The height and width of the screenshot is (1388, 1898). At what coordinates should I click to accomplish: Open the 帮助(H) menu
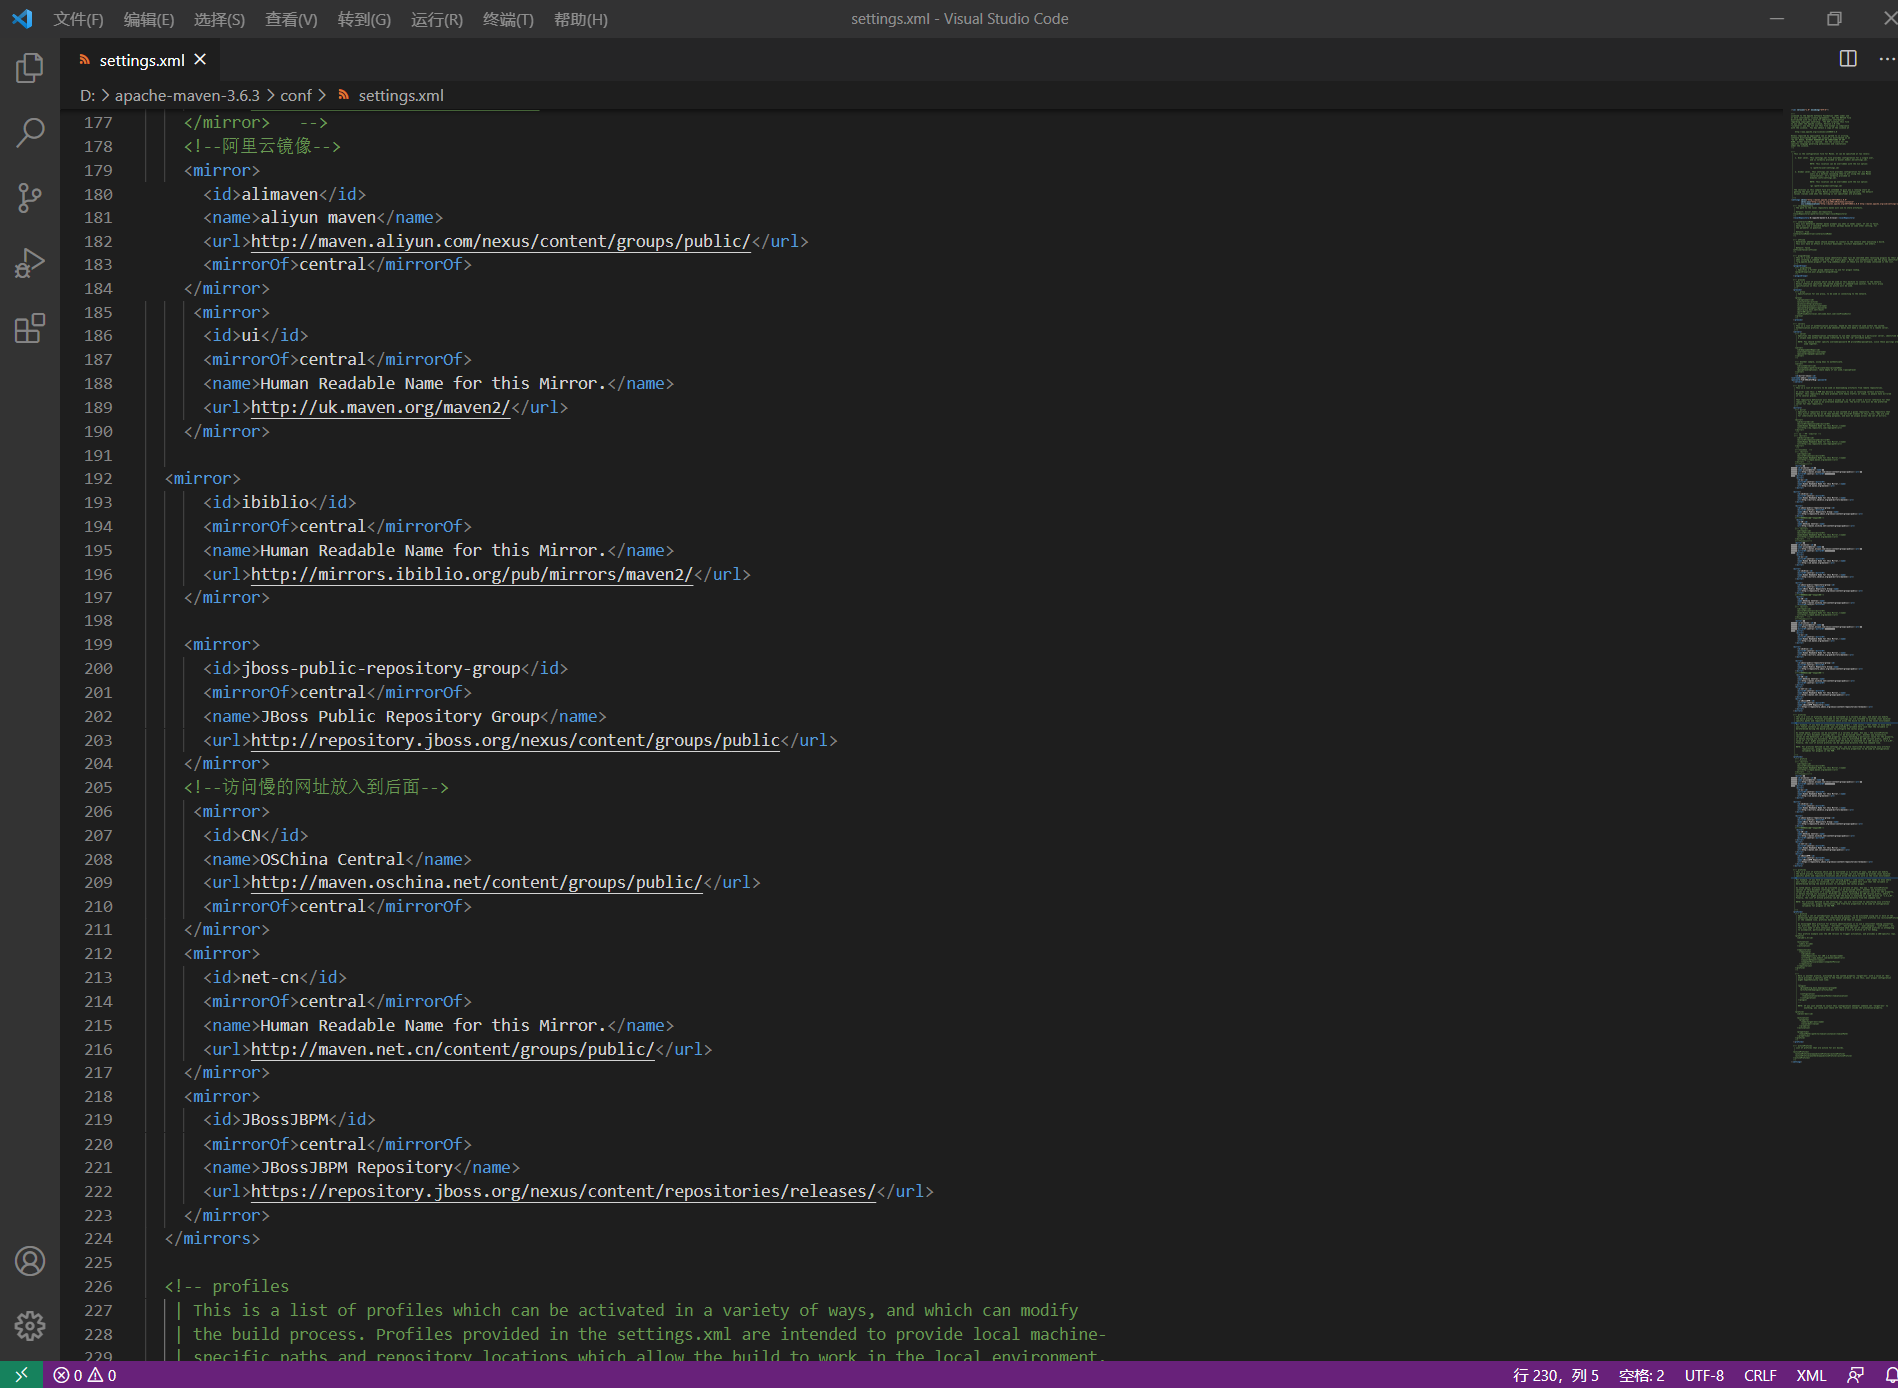(581, 19)
